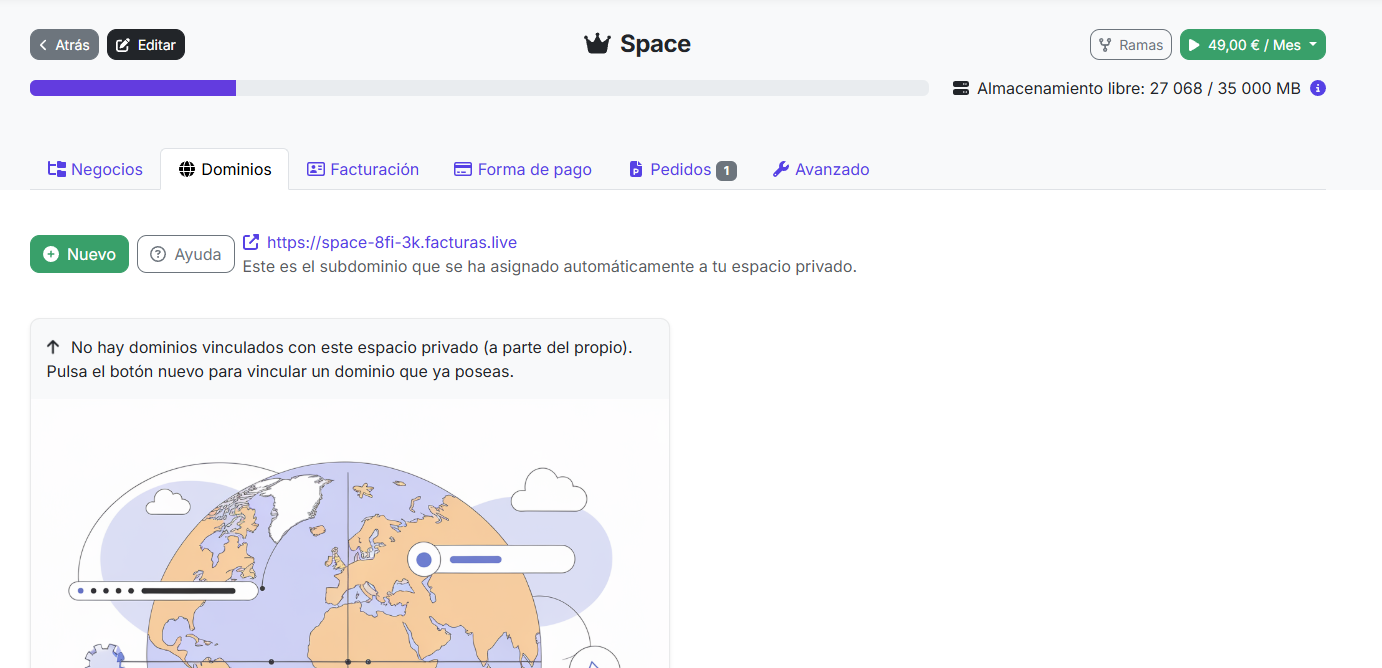This screenshot has height=668, width=1382.
Task: Open the Facturación tab
Action: pos(363,169)
